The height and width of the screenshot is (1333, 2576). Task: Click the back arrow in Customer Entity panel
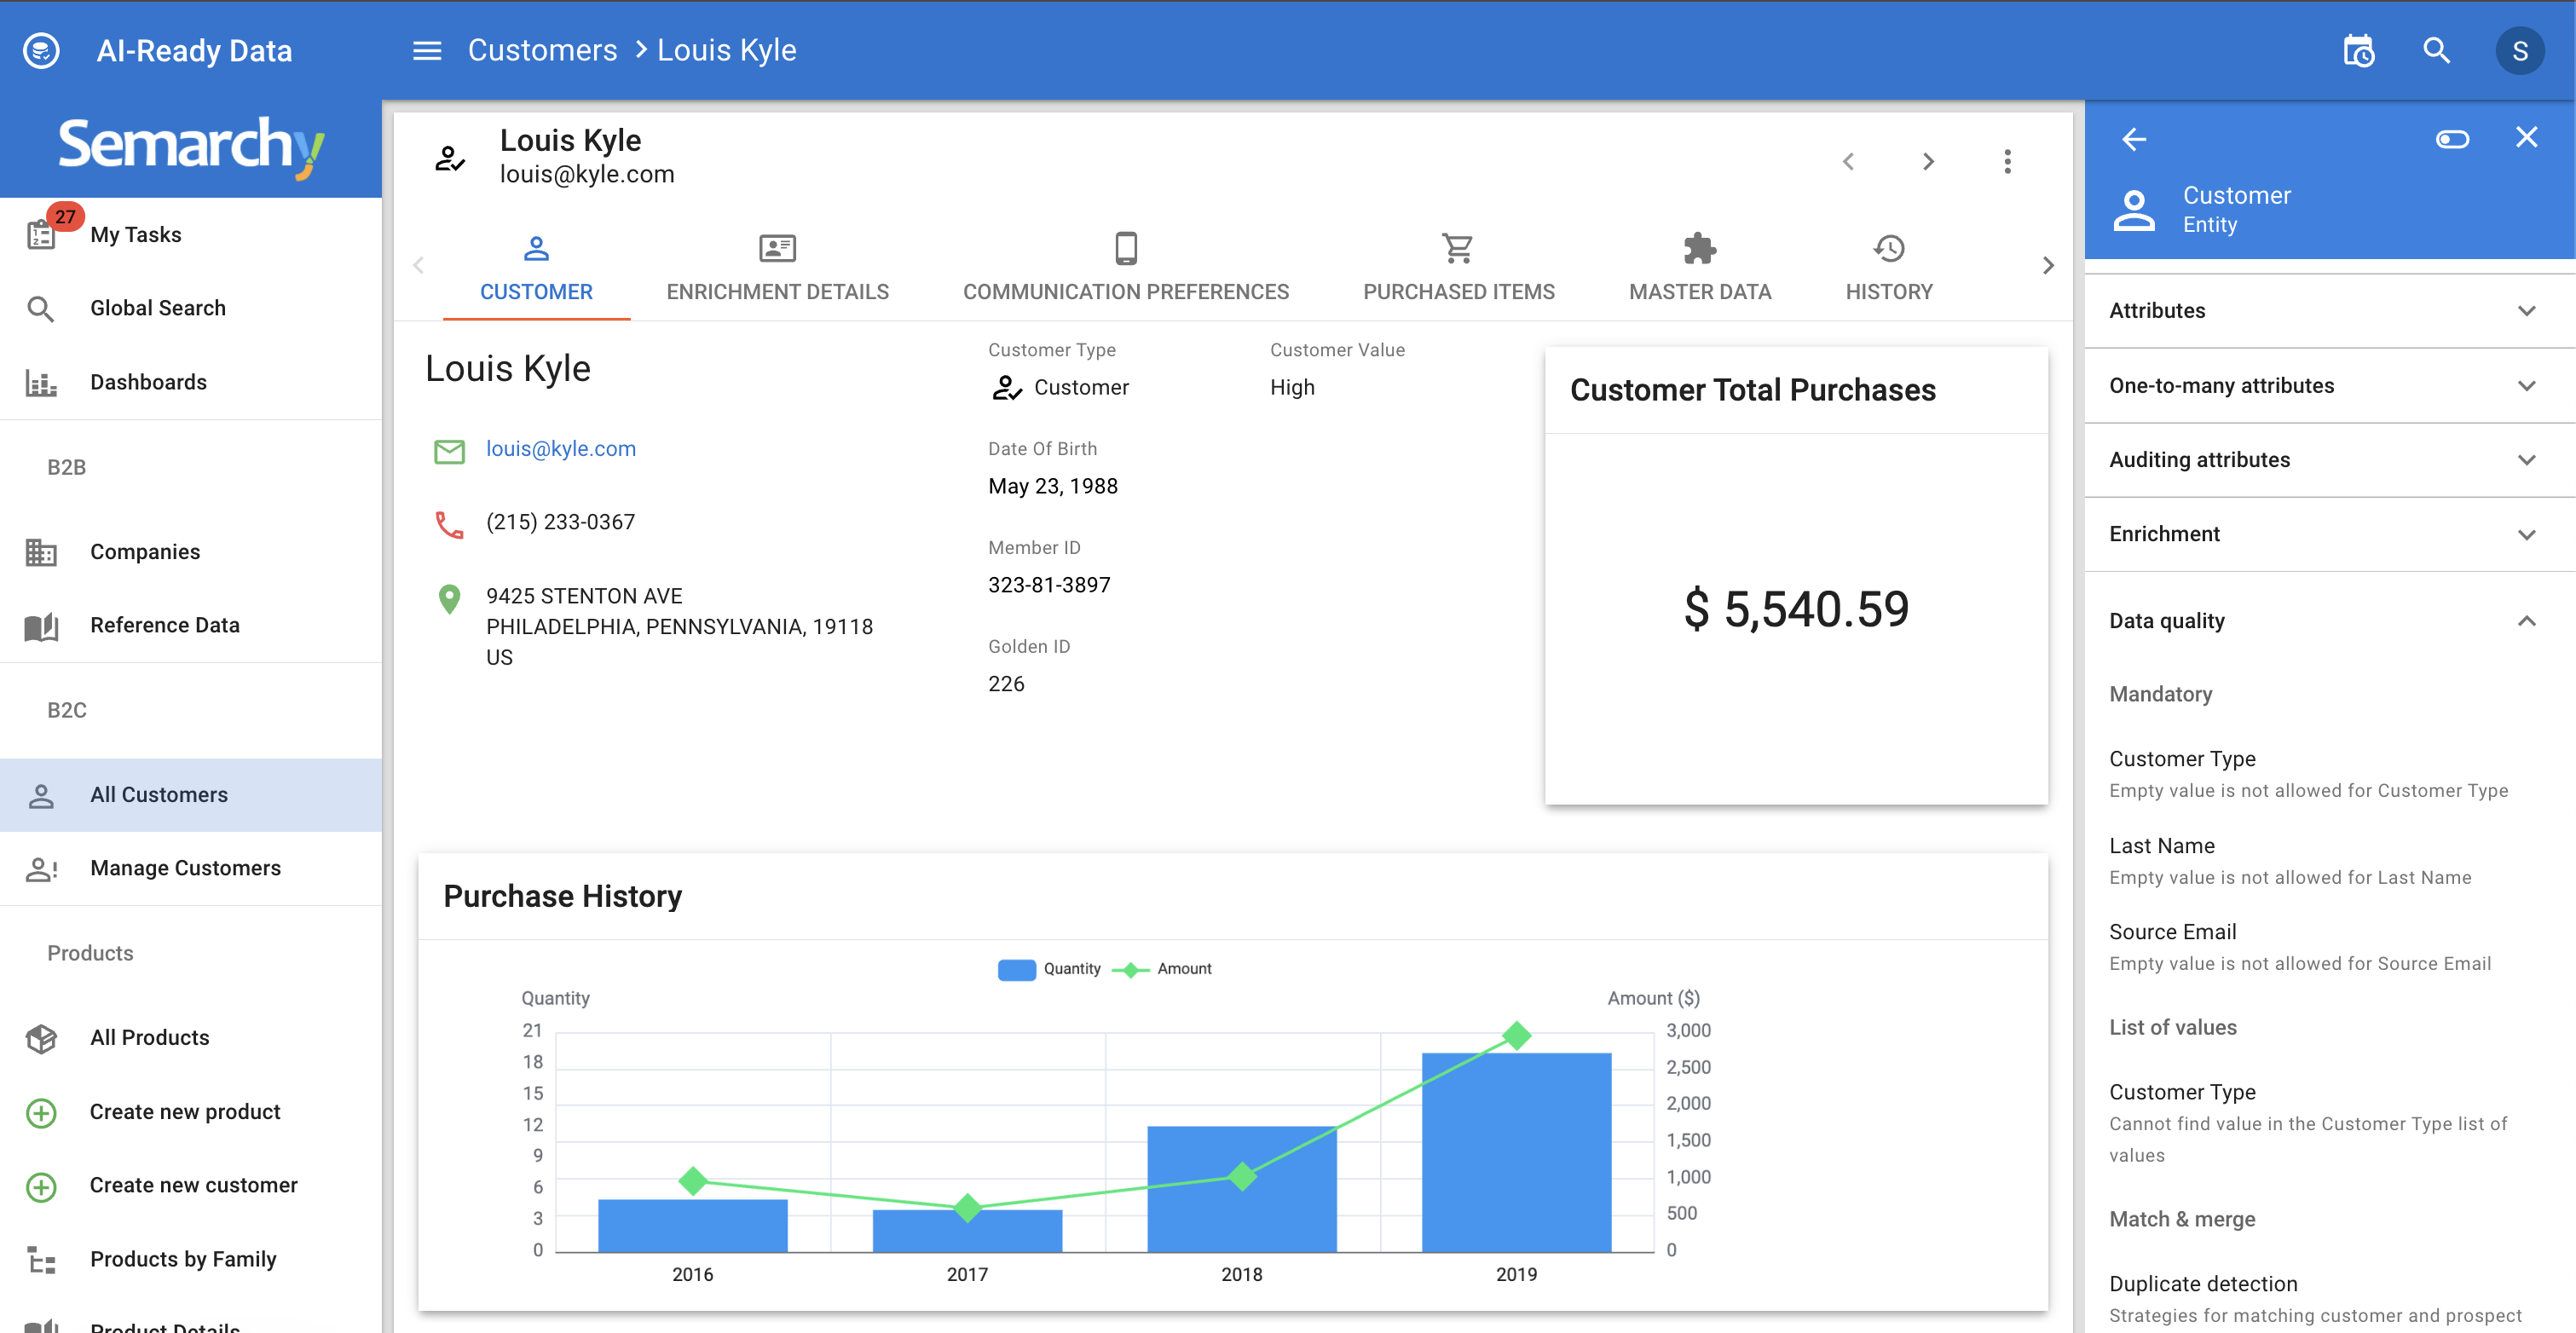coord(2134,139)
